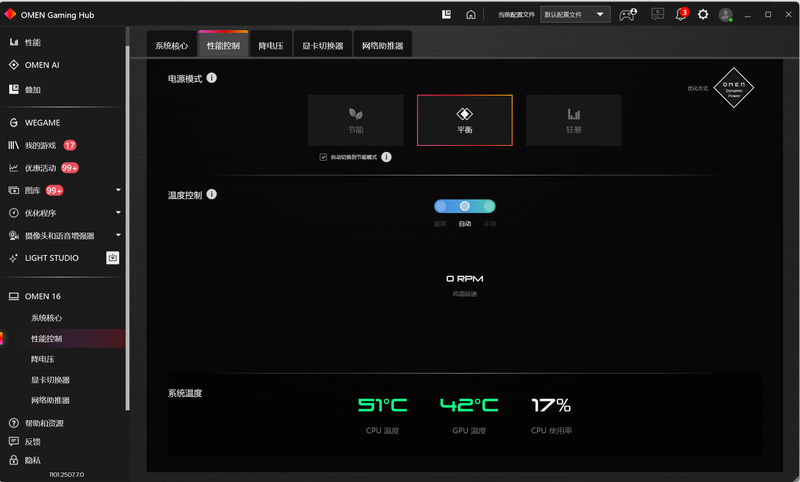Viewport: 800px width, 482px height.
Task: Open the home icon in title bar
Action: coord(471,15)
